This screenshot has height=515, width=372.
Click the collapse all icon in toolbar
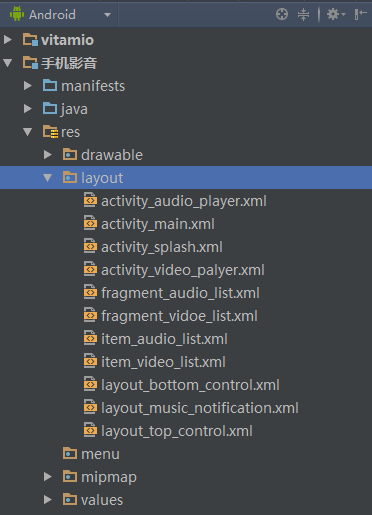[303, 14]
